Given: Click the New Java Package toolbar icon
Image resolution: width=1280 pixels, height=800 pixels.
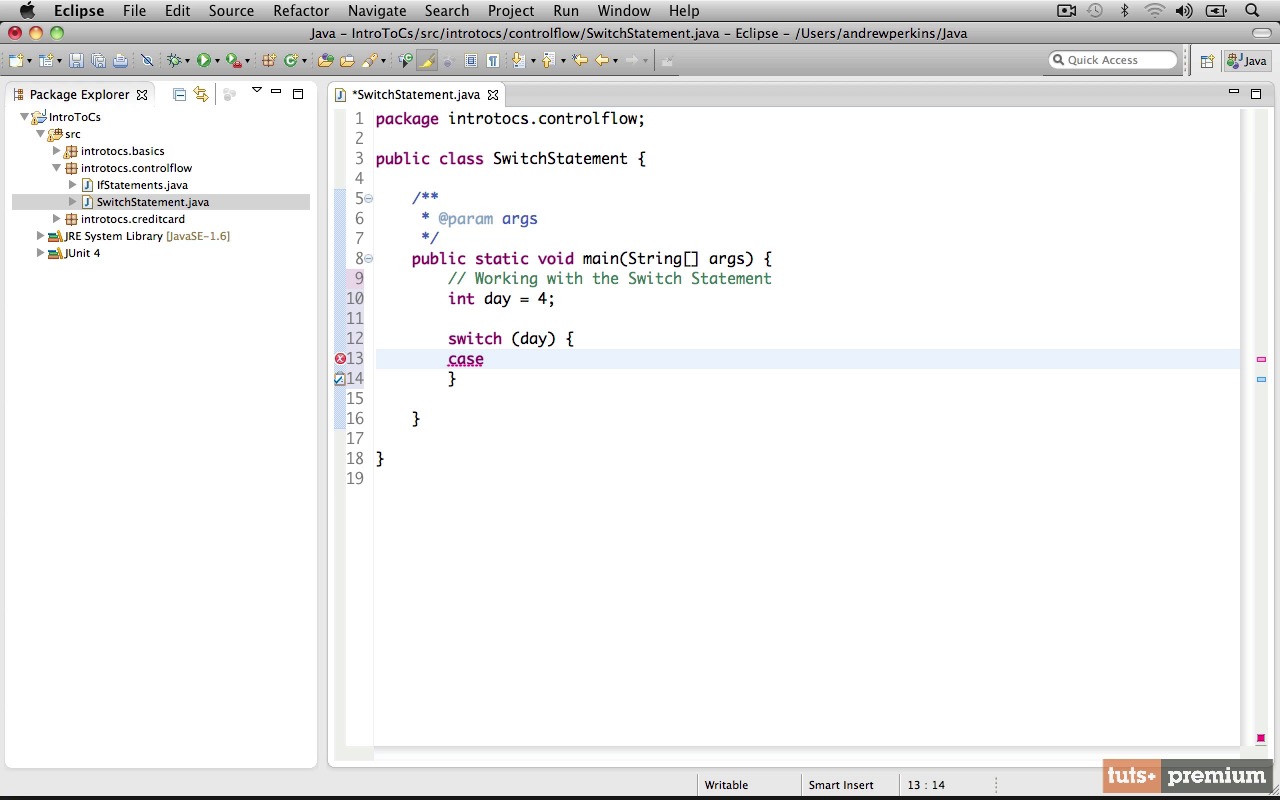Looking at the screenshot, I should (269, 61).
